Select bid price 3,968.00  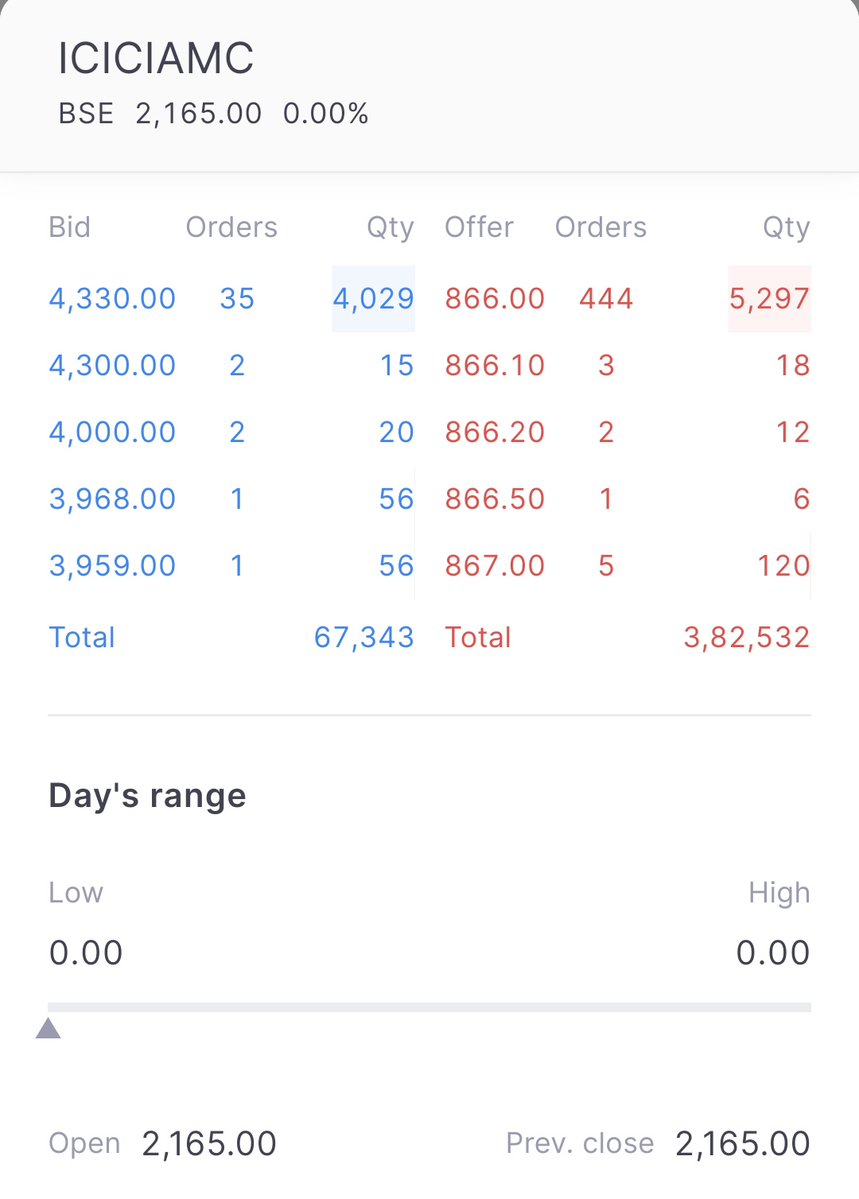coord(112,499)
